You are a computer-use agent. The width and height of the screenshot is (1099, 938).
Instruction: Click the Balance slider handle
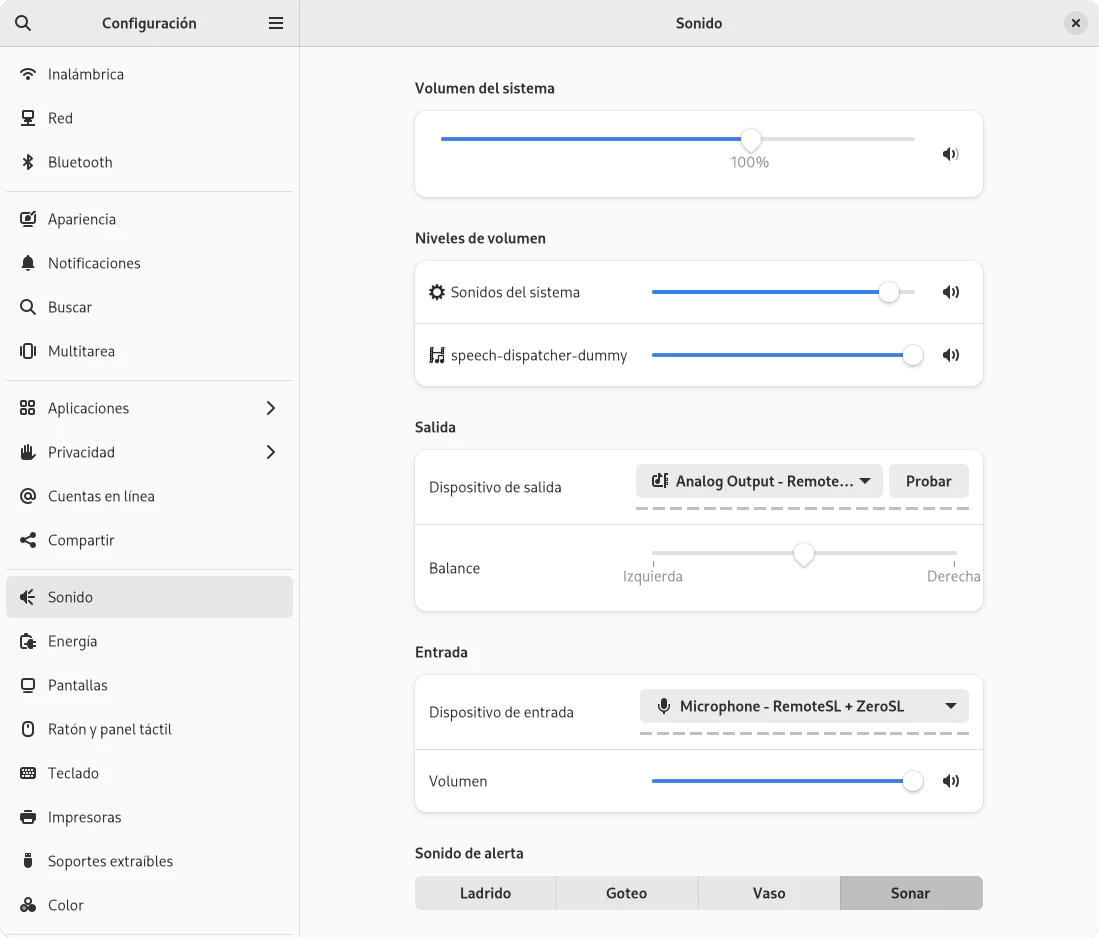click(804, 554)
